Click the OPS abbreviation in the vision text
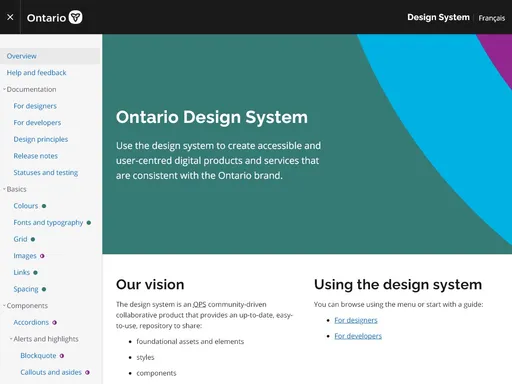Screen dimensions: 512x384 [x=199, y=304]
